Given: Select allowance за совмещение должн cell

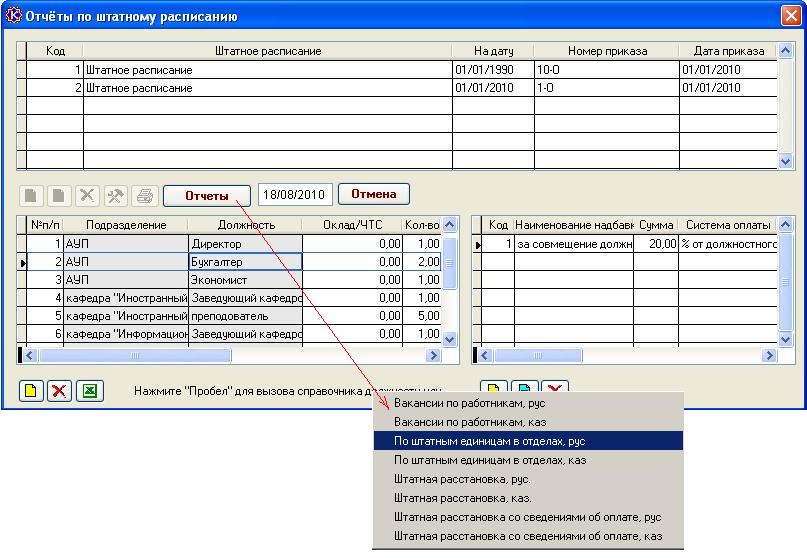Looking at the screenshot, I should tap(574, 243).
